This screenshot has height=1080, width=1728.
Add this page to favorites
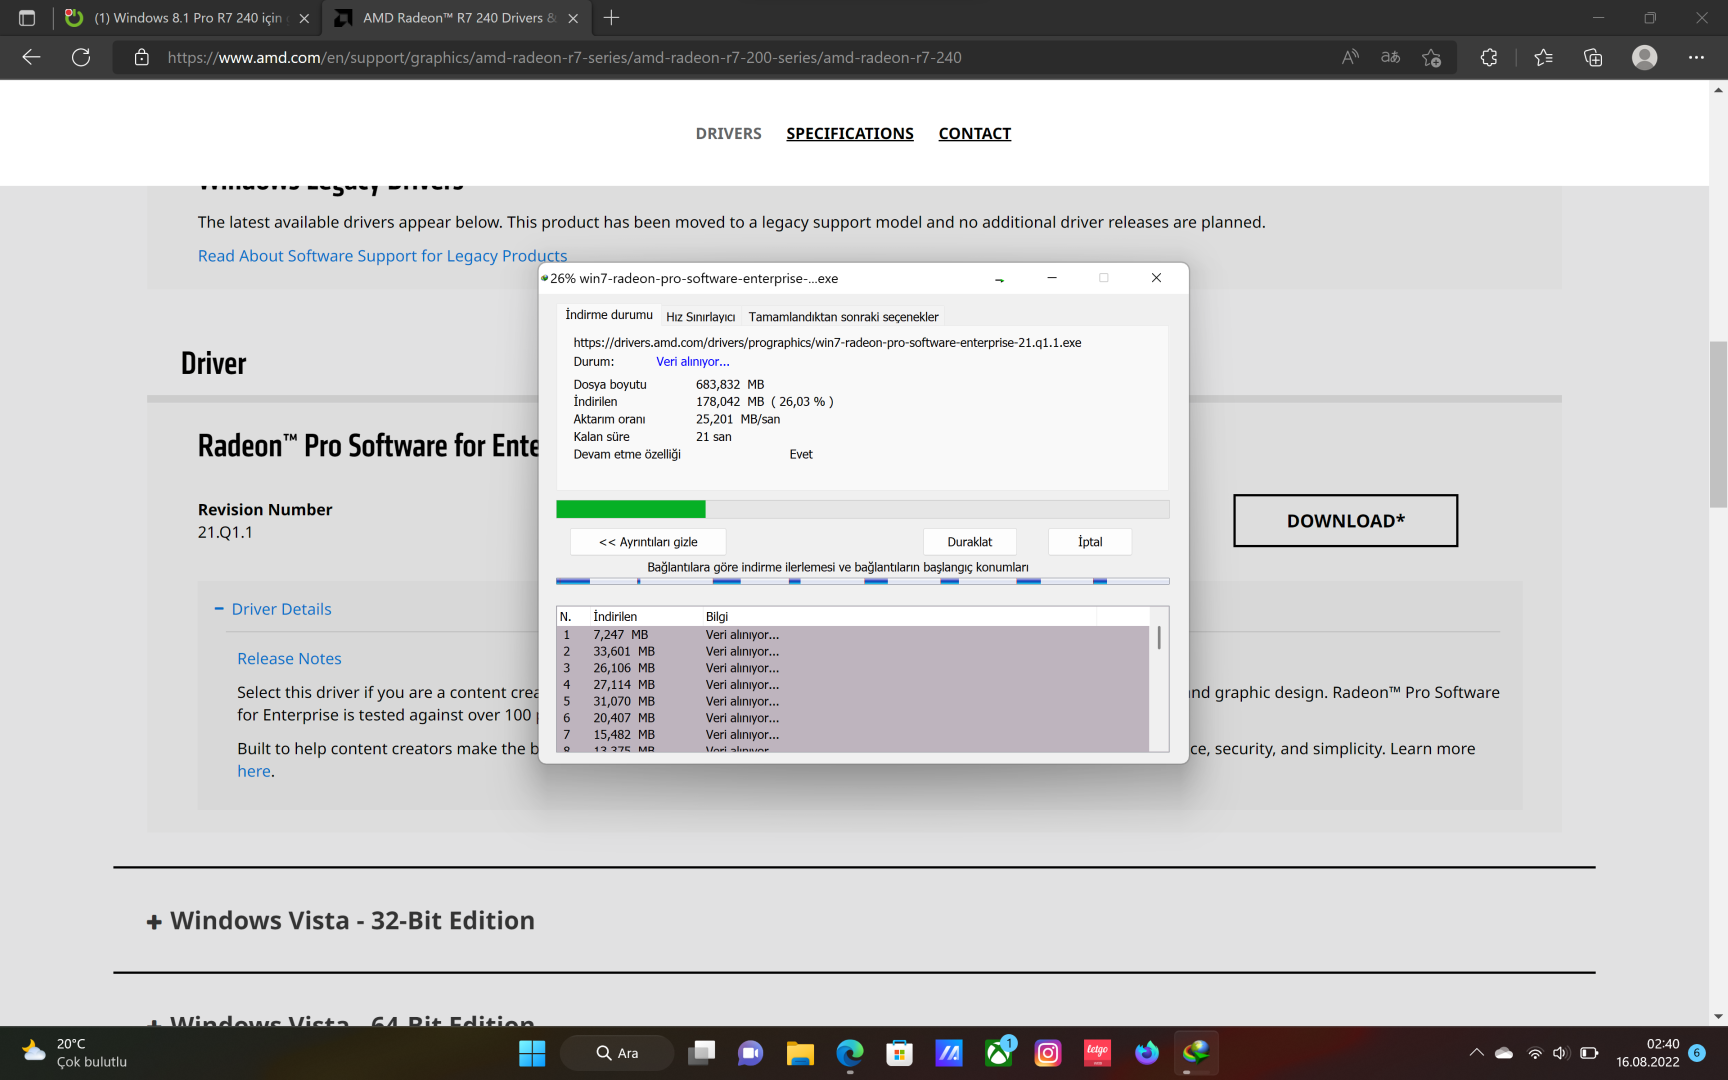coord(1431,57)
